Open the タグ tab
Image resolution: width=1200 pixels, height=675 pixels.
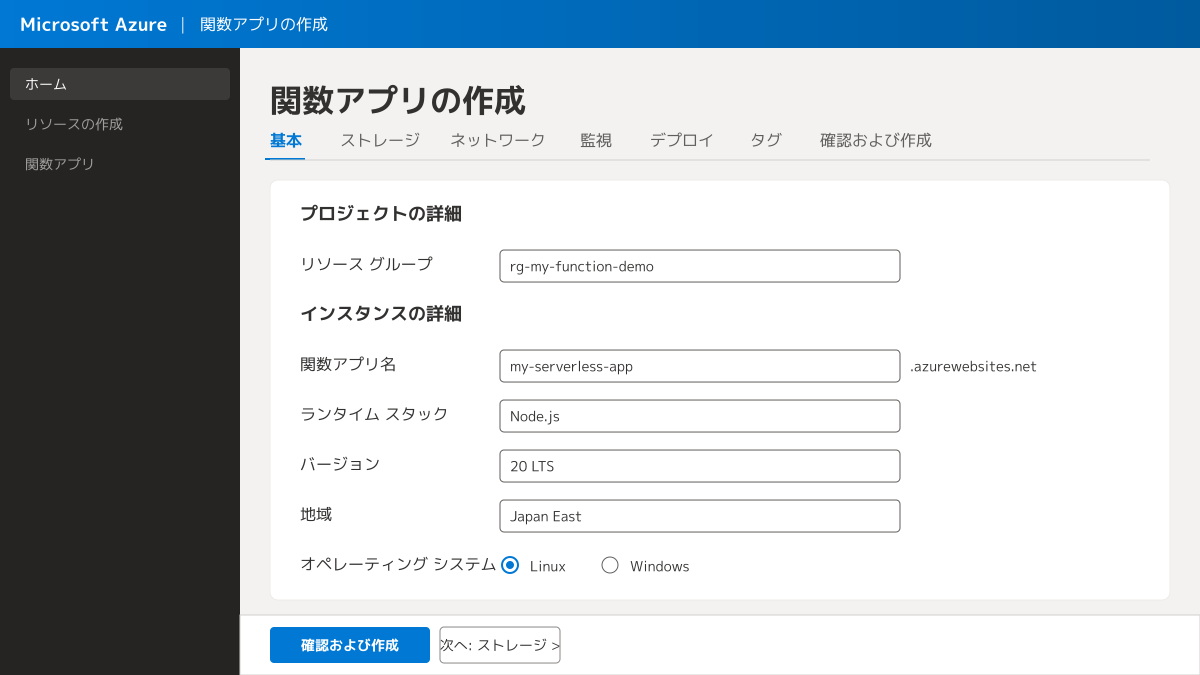click(x=766, y=141)
